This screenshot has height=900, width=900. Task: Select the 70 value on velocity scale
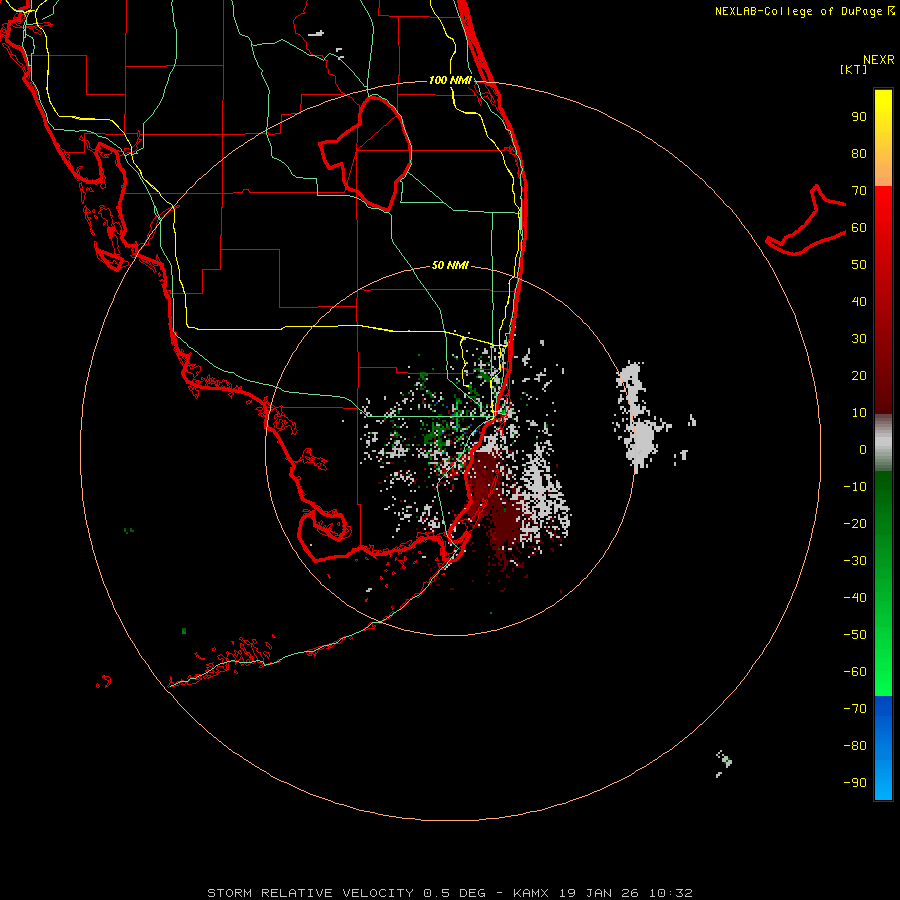point(859,191)
